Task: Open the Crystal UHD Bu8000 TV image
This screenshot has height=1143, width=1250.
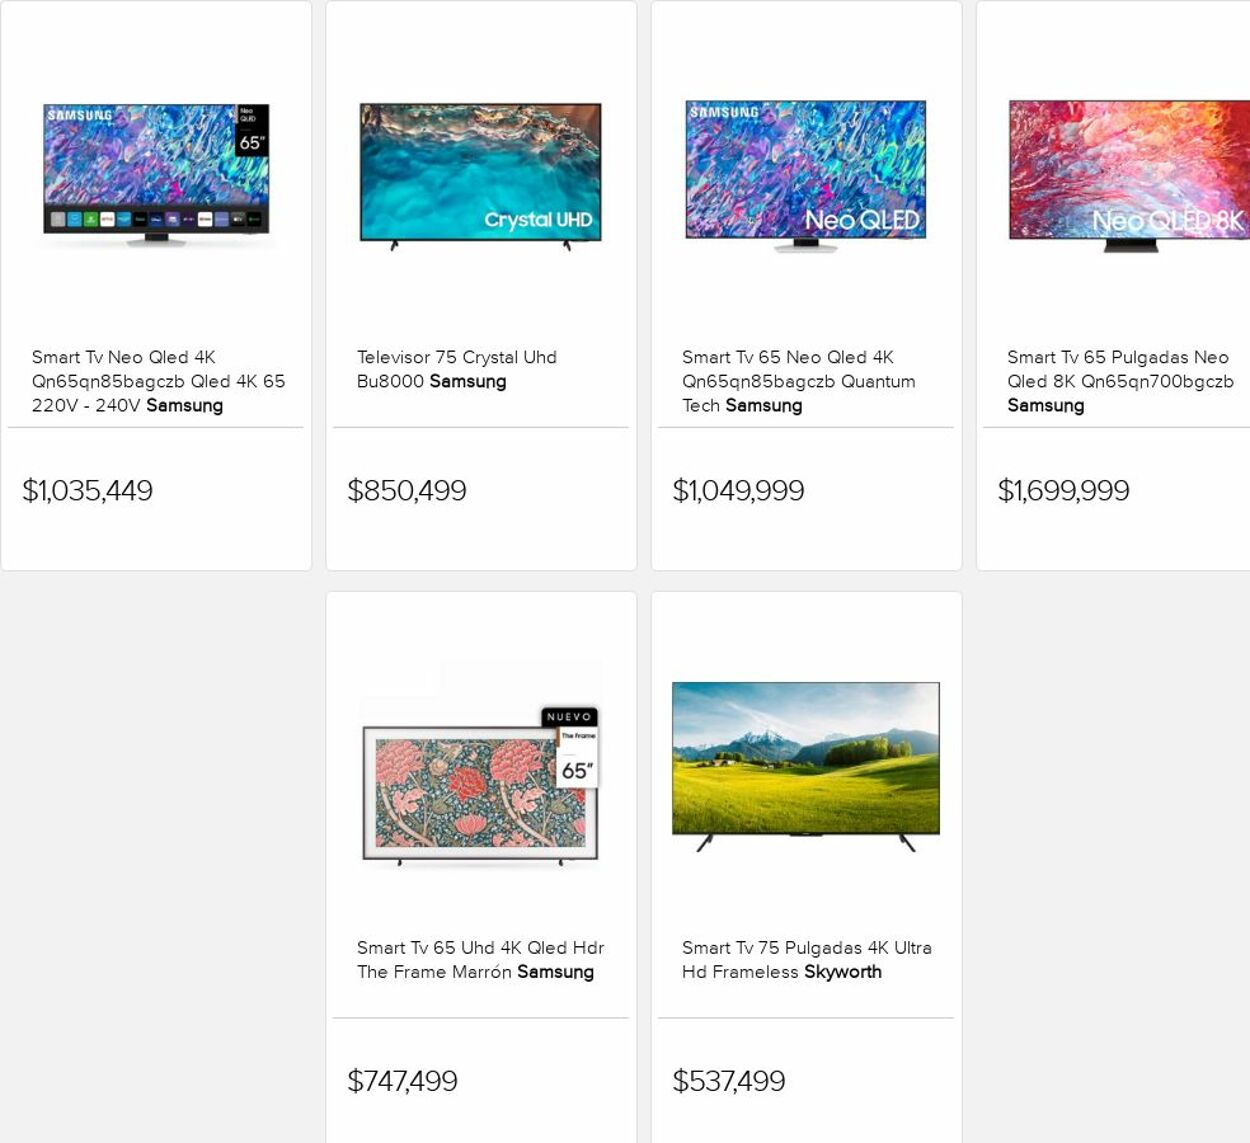Action: click(481, 175)
